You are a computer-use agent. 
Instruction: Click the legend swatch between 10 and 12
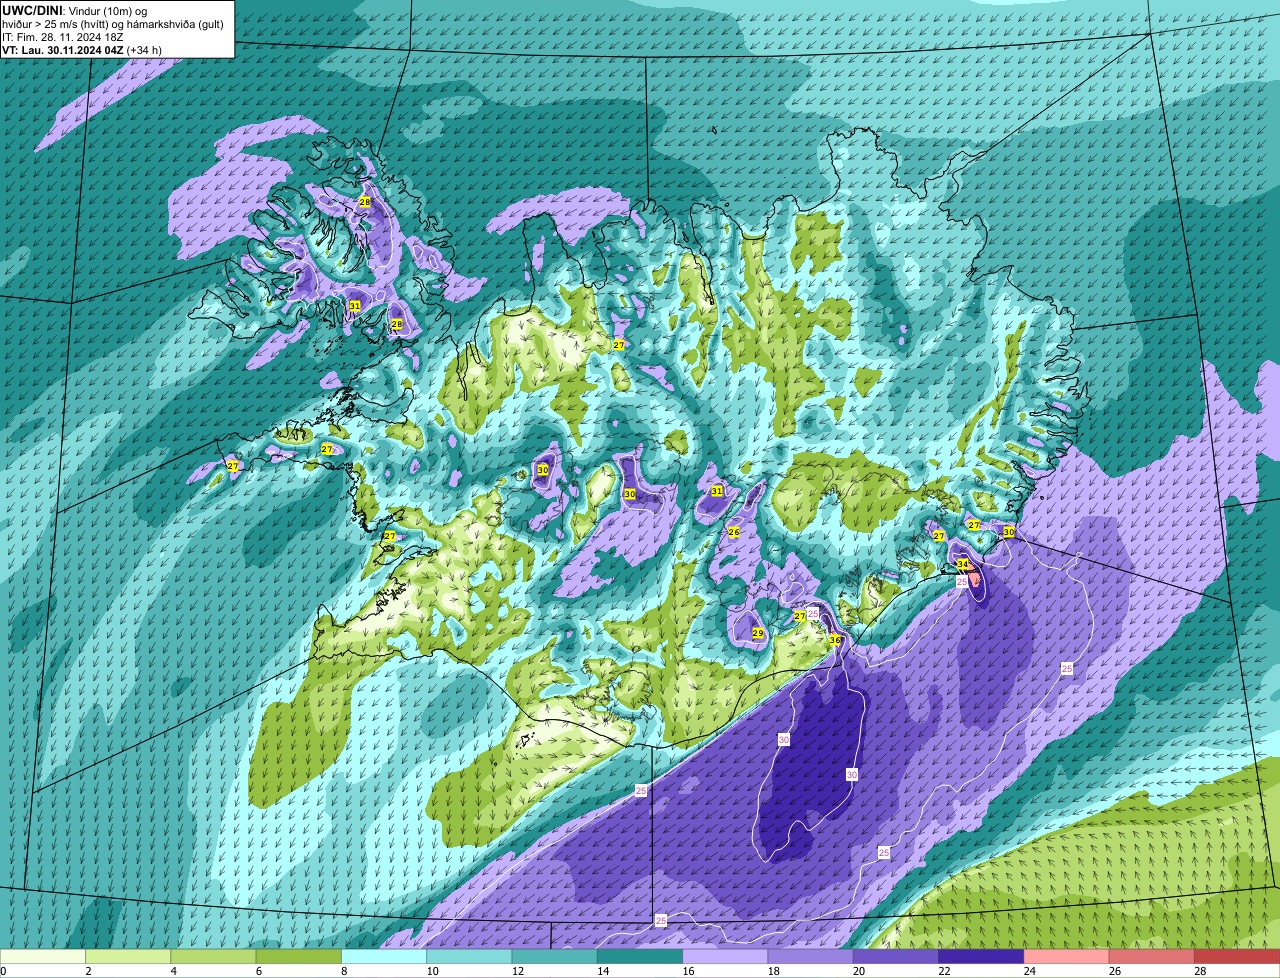(x=469, y=956)
